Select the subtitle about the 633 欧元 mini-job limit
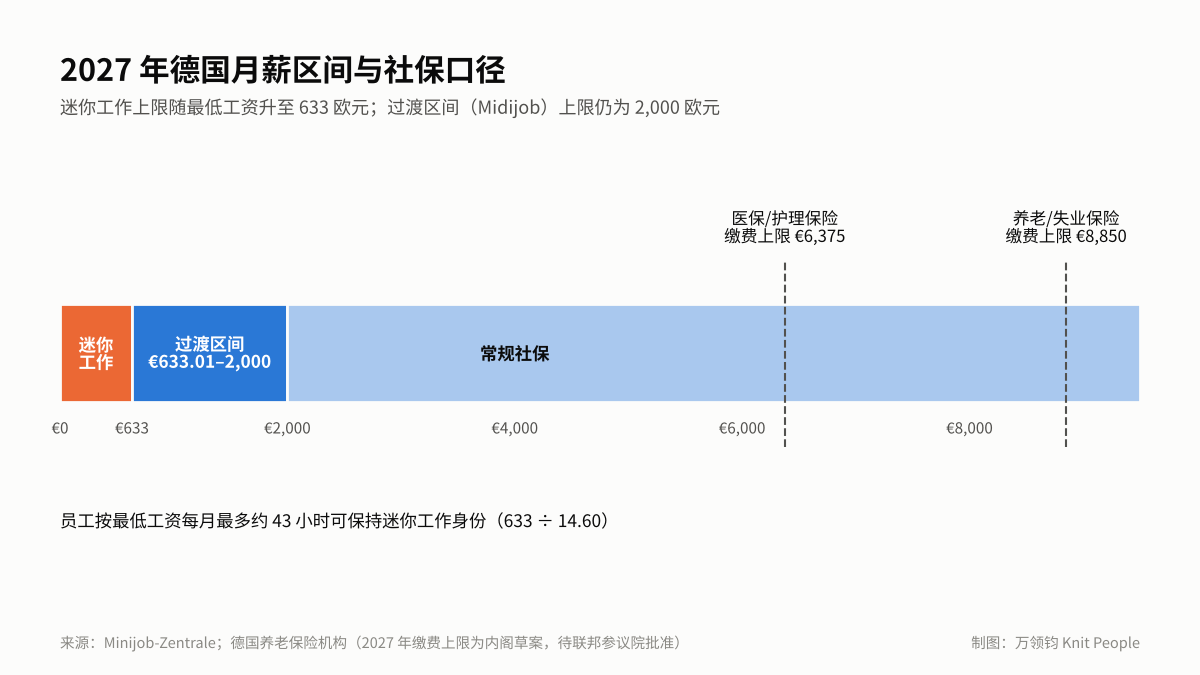The width and height of the screenshot is (1200, 675). (x=390, y=108)
